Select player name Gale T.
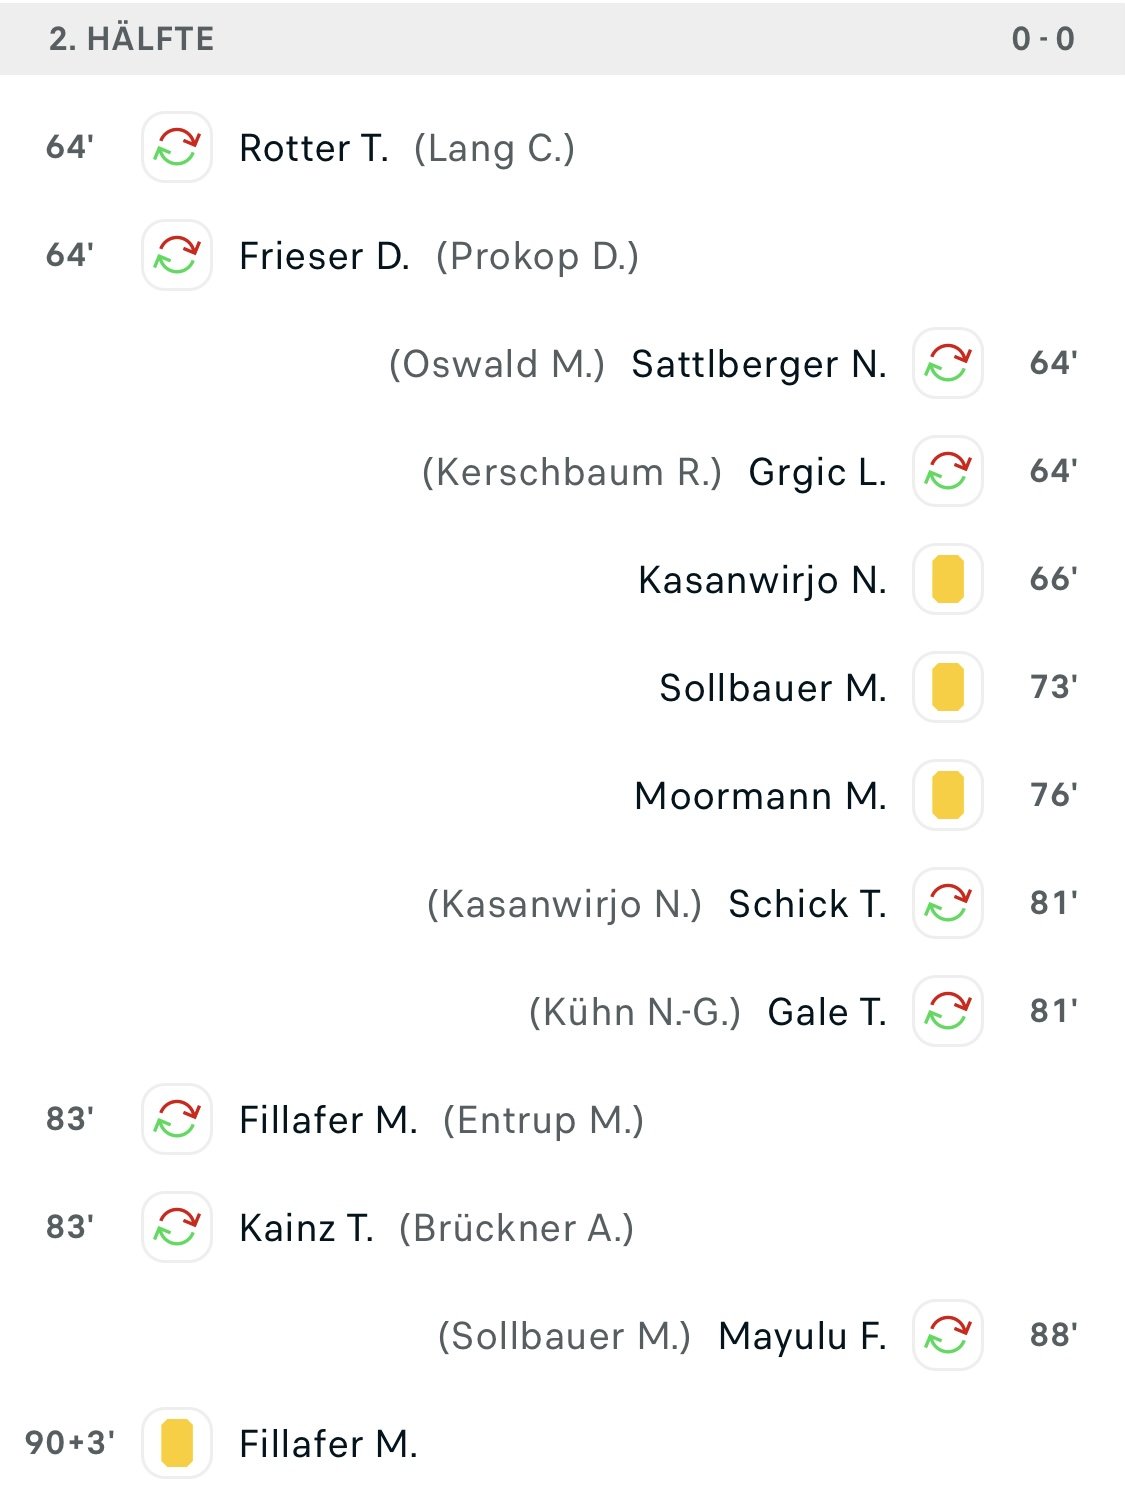Image resolution: width=1125 pixels, height=1488 pixels. point(827,1012)
